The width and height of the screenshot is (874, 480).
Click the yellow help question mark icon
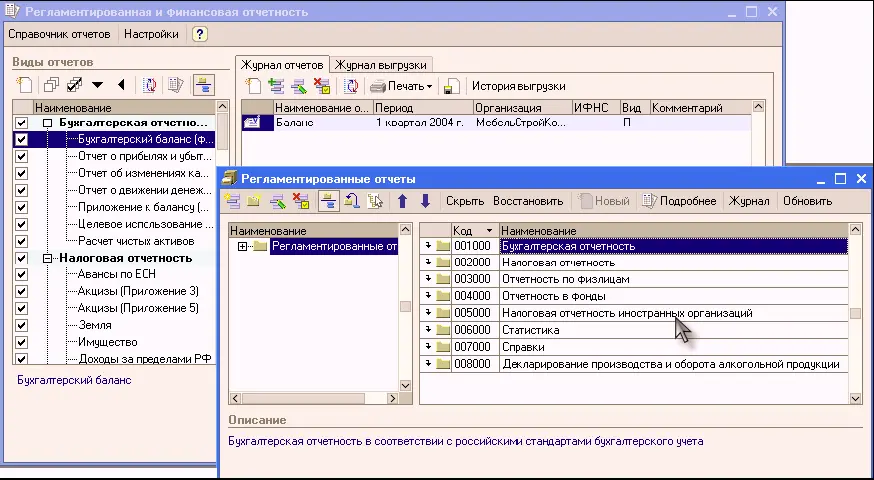(200, 34)
